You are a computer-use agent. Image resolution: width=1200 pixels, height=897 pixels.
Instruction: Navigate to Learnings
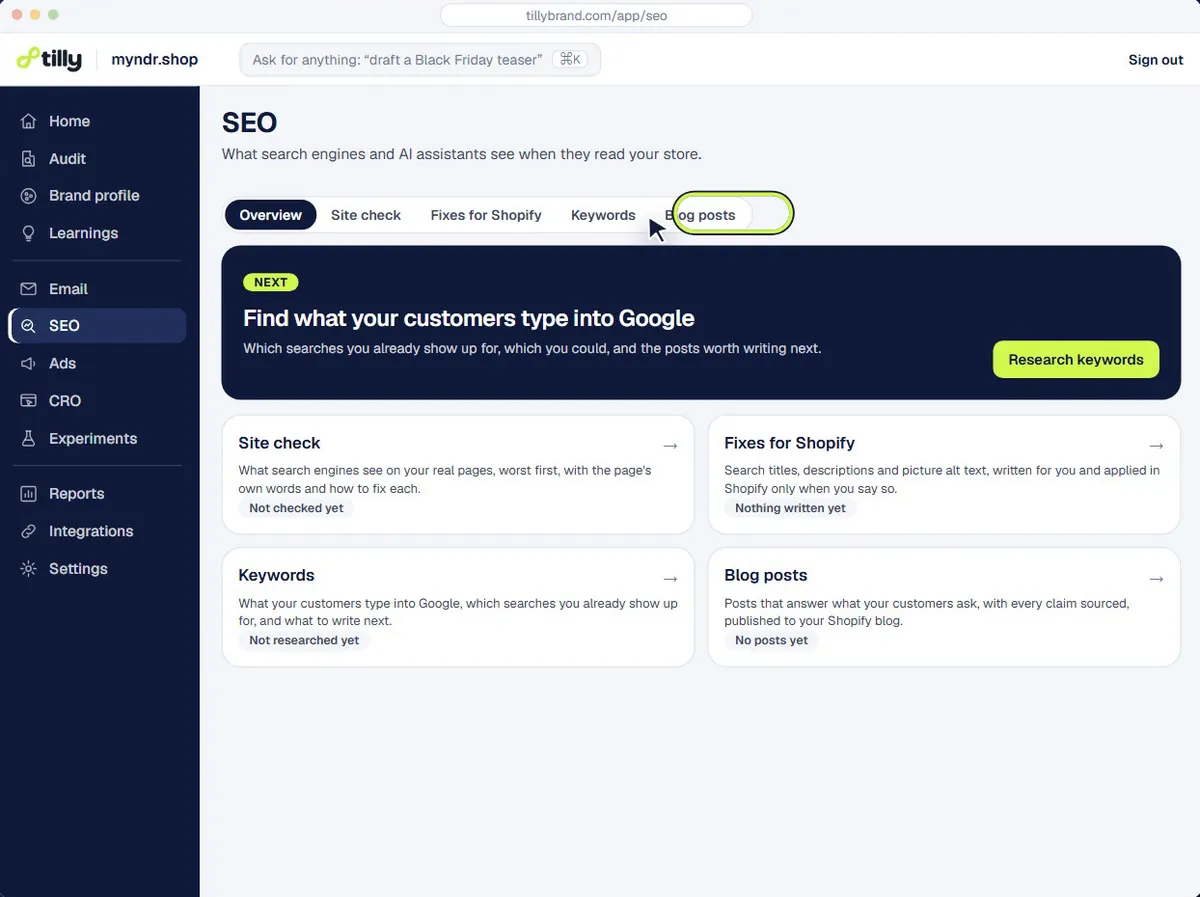click(x=97, y=233)
